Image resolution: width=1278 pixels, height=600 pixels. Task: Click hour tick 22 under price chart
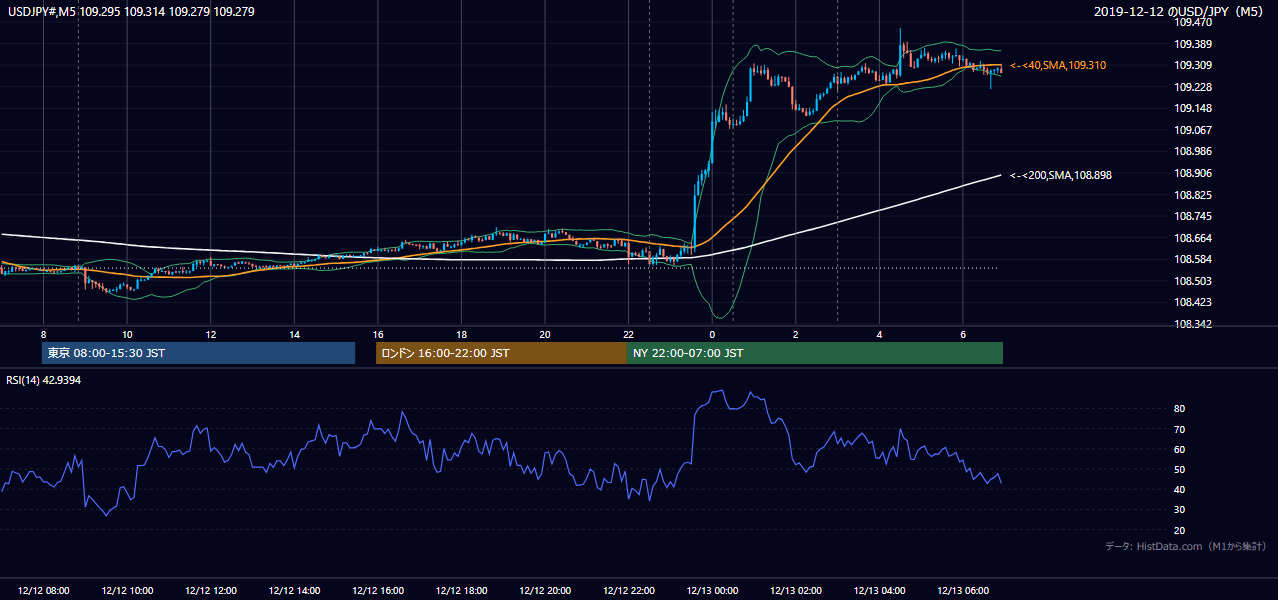628,334
